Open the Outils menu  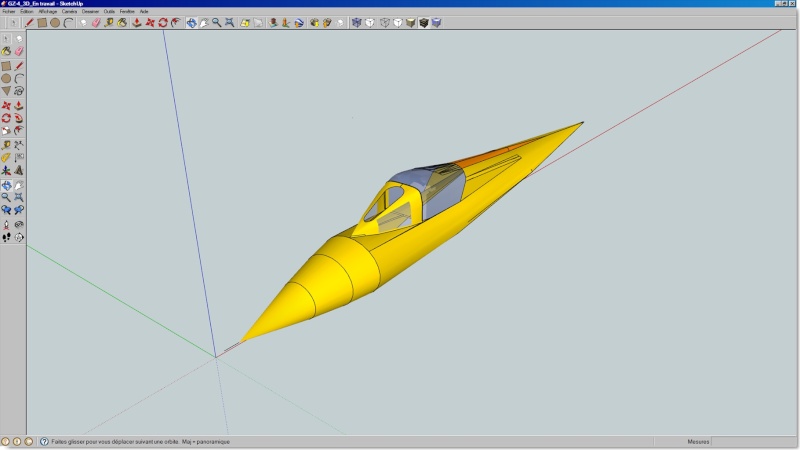(109, 11)
